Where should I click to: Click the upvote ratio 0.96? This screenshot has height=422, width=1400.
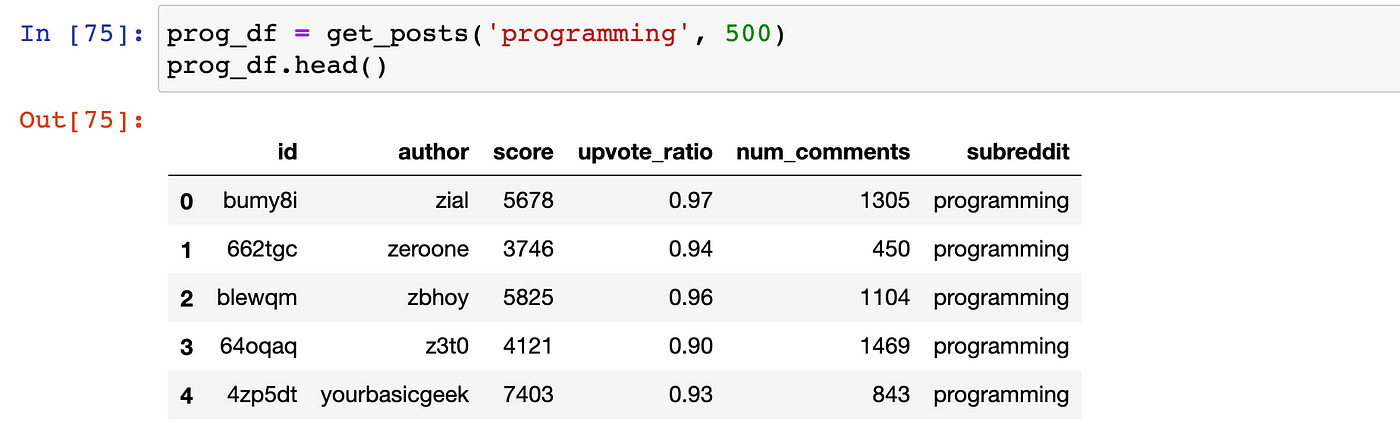pos(692,298)
